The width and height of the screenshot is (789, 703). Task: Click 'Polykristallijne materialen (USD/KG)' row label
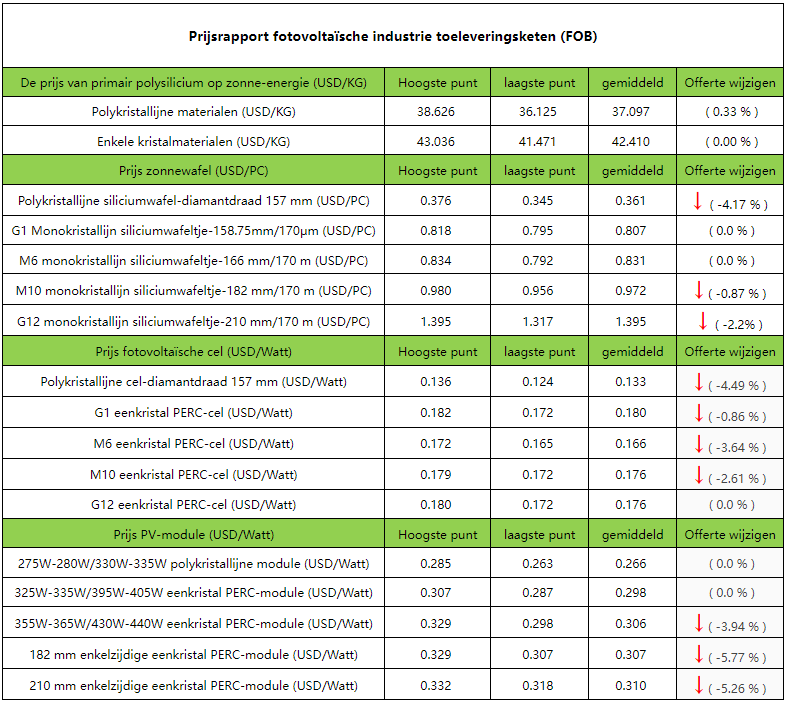[194, 112]
